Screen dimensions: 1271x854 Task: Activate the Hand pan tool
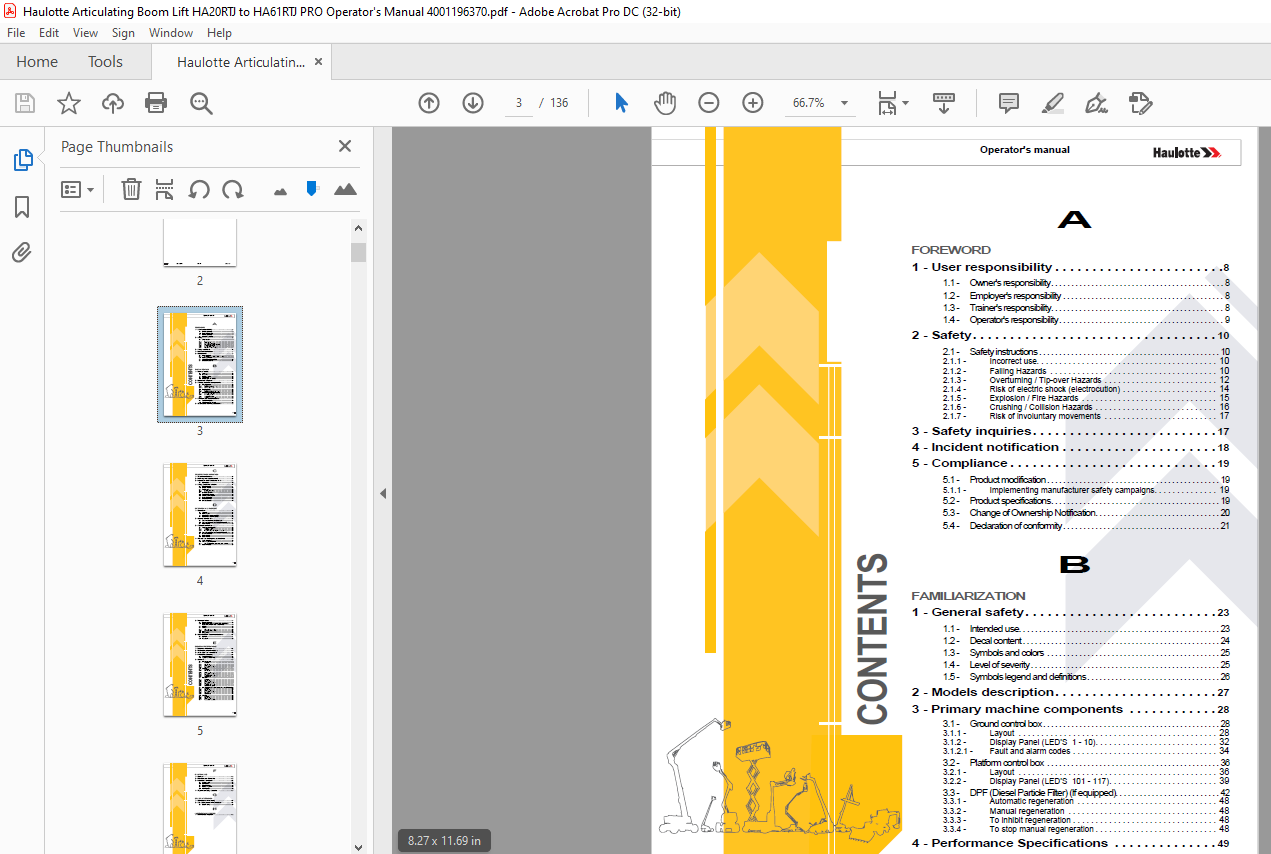665,103
